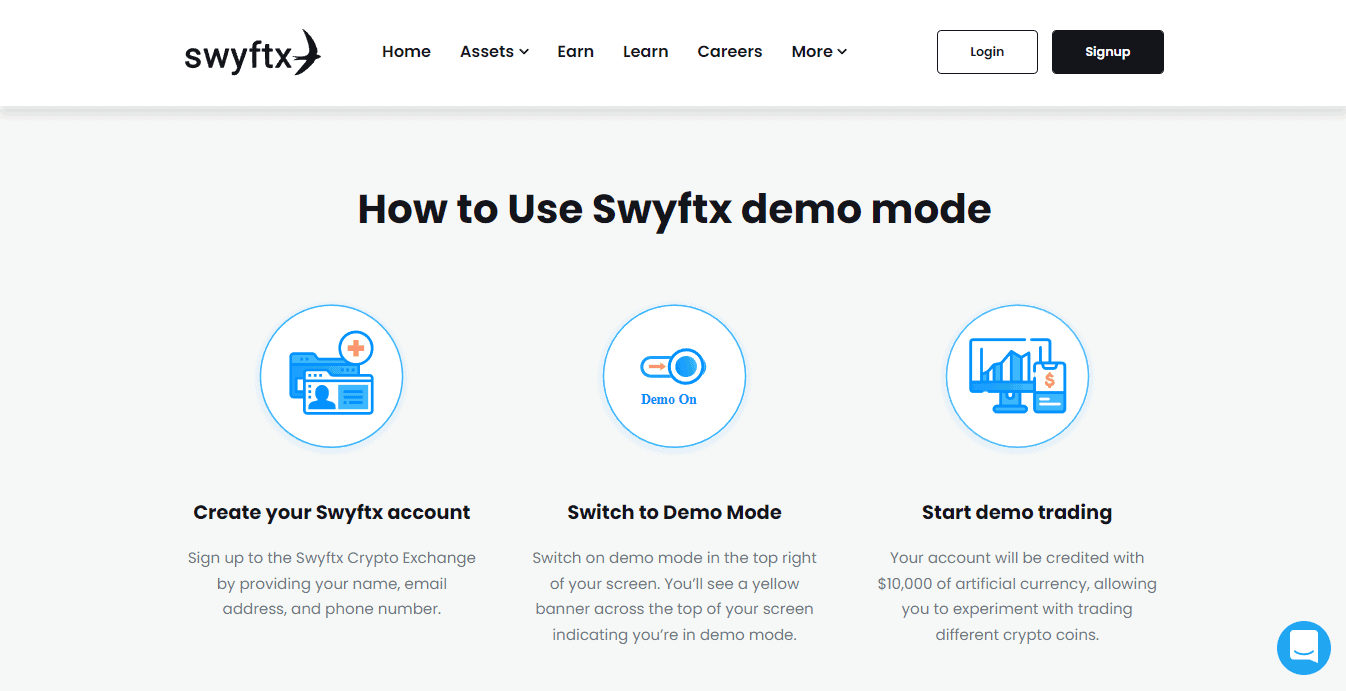Click the Login button
The width and height of the screenshot is (1346, 691).
click(987, 52)
